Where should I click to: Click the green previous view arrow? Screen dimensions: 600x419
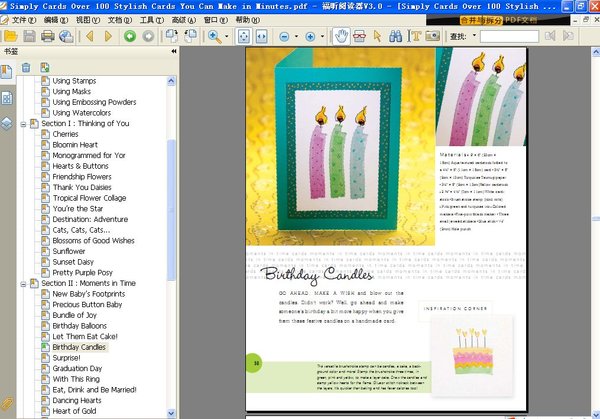click(131, 36)
